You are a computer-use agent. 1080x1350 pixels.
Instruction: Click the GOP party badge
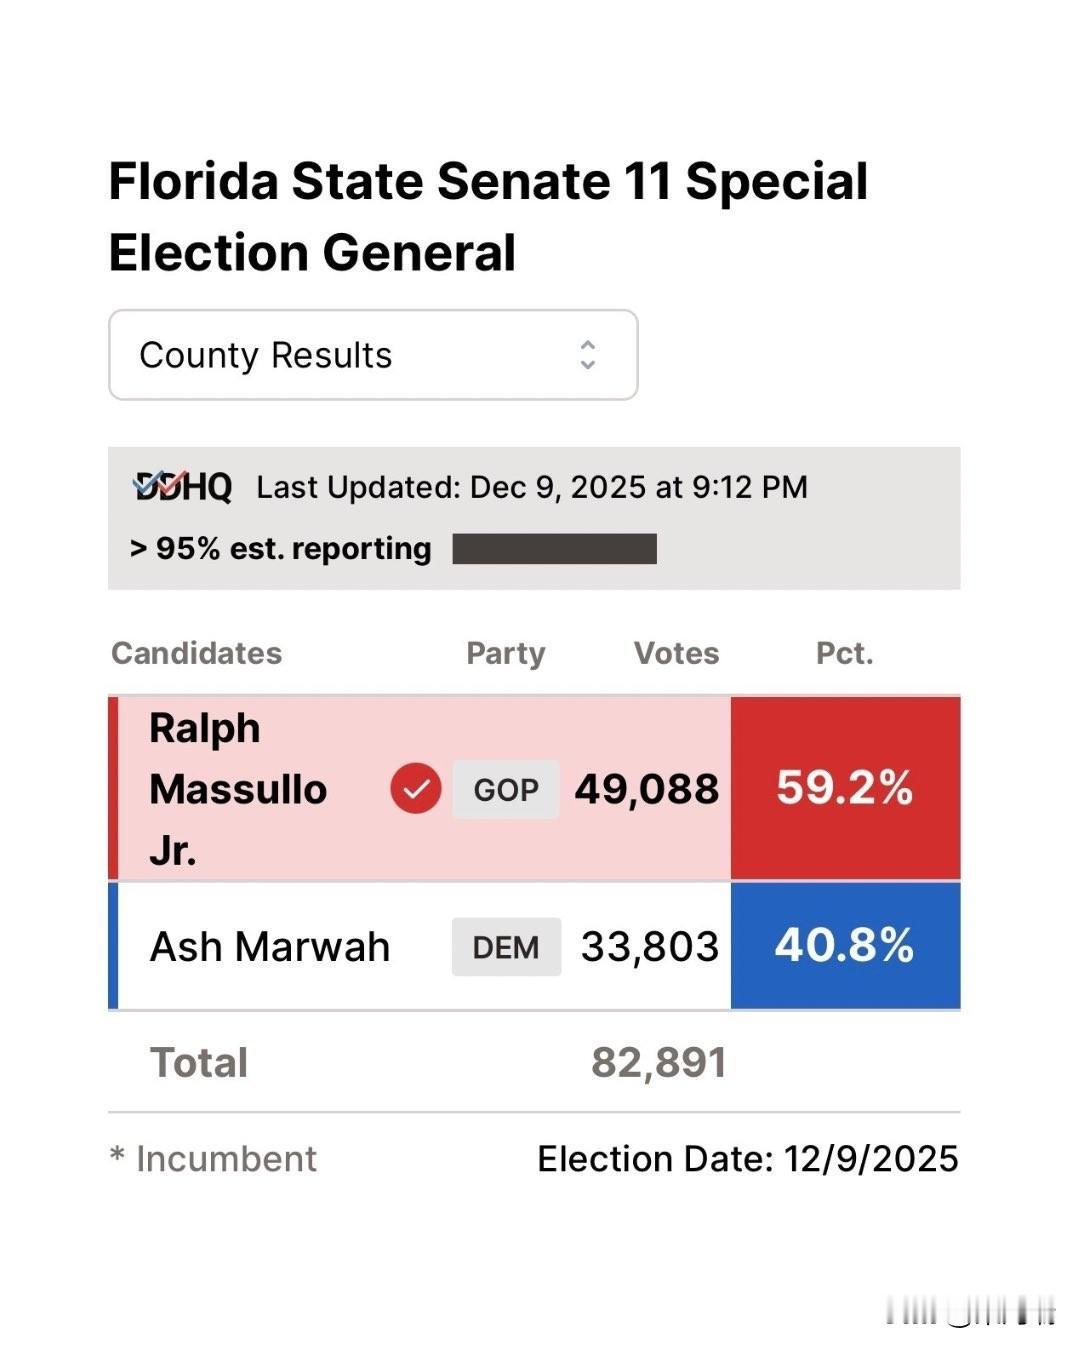tap(506, 790)
